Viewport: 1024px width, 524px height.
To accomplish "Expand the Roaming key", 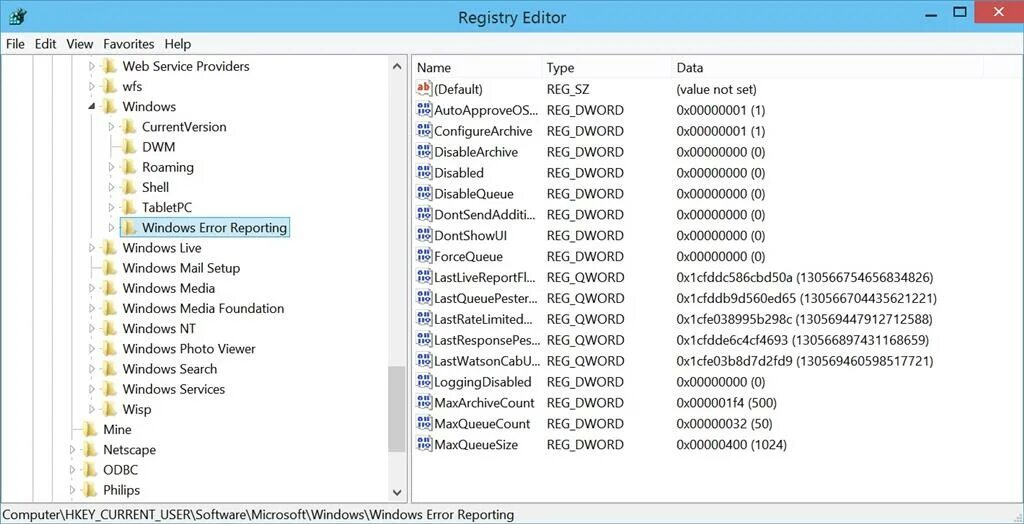I will [x=111, y=167].
